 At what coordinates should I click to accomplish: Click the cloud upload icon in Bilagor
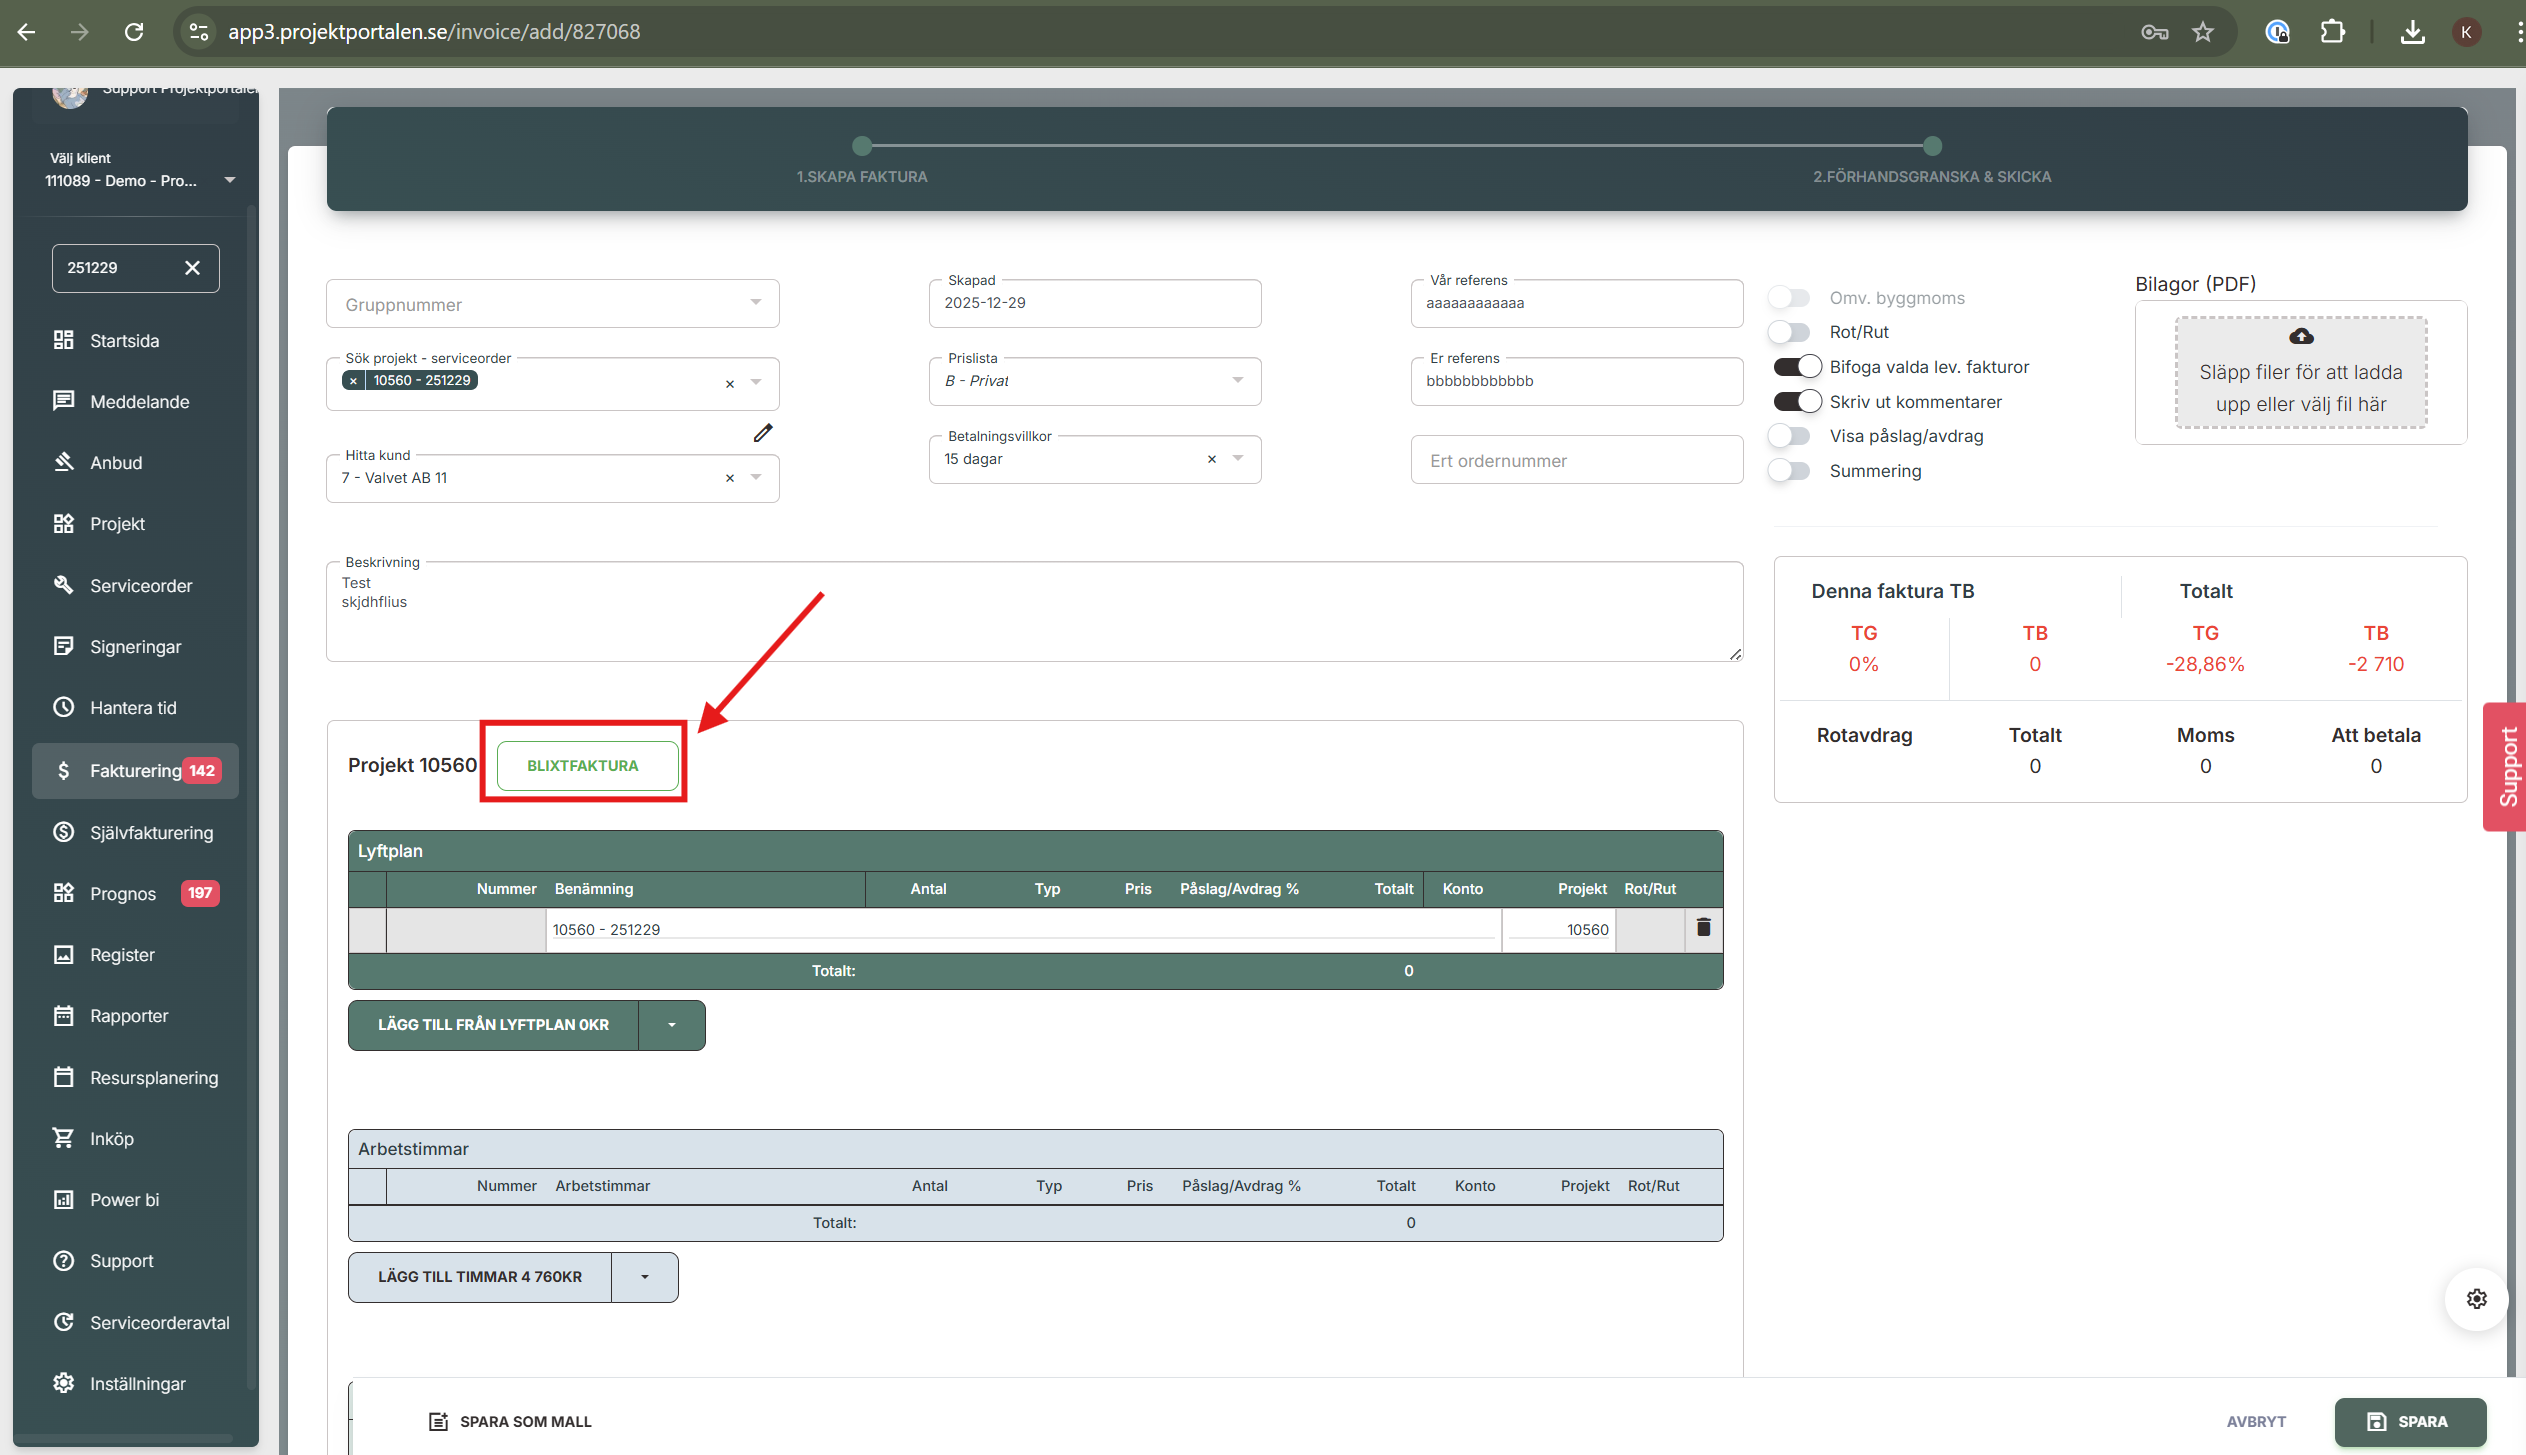(2301, 336)
